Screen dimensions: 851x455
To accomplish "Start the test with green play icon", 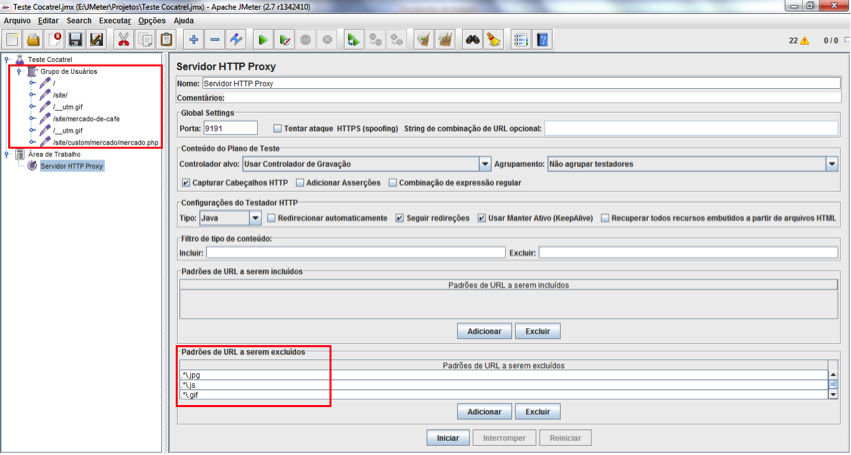I will click(x=263, y=40).
